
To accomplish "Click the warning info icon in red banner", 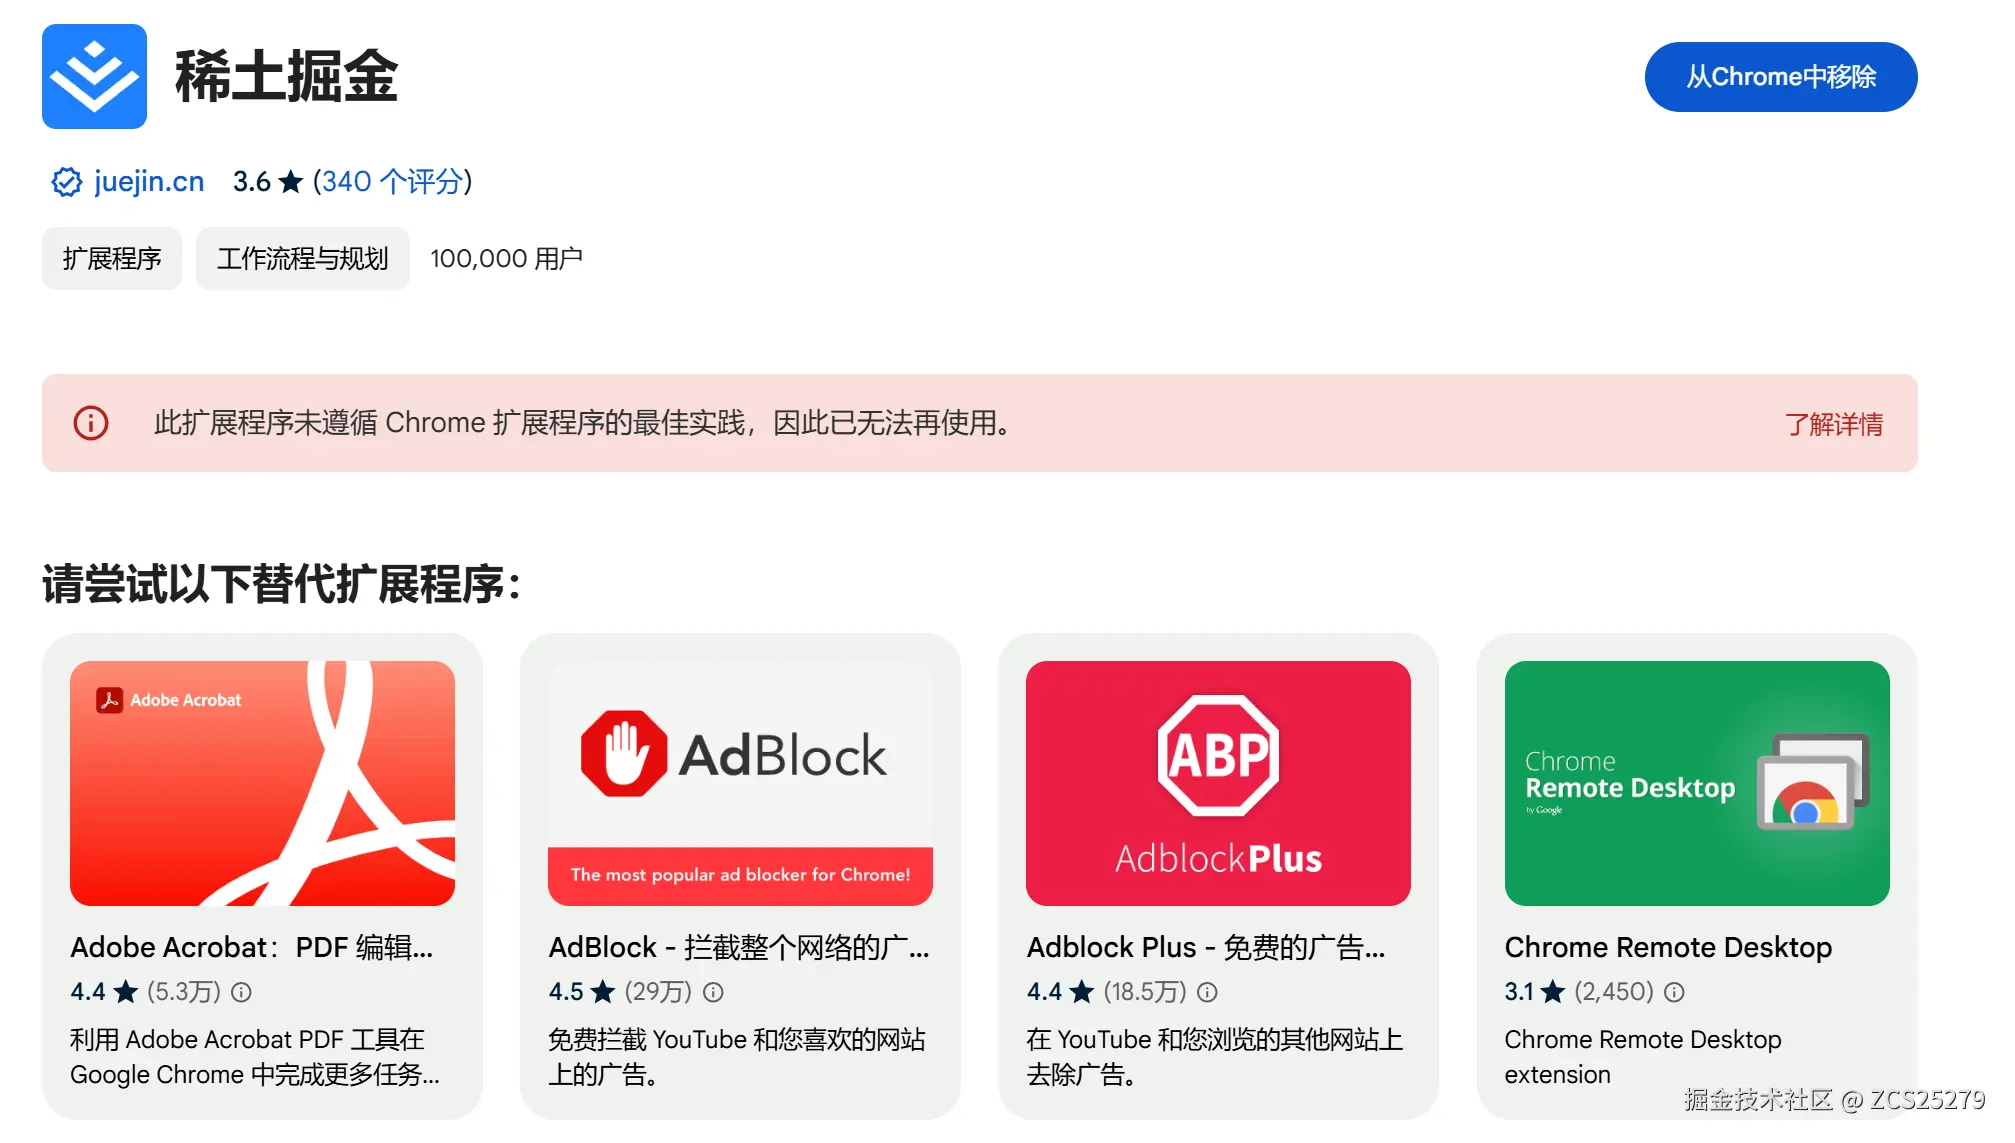I will coord(91,423).
